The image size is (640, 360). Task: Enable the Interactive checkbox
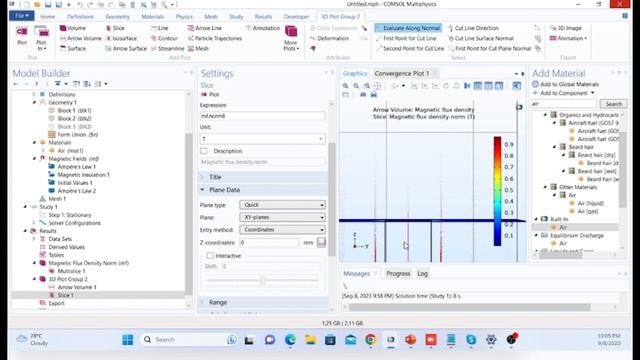[210, 256]
